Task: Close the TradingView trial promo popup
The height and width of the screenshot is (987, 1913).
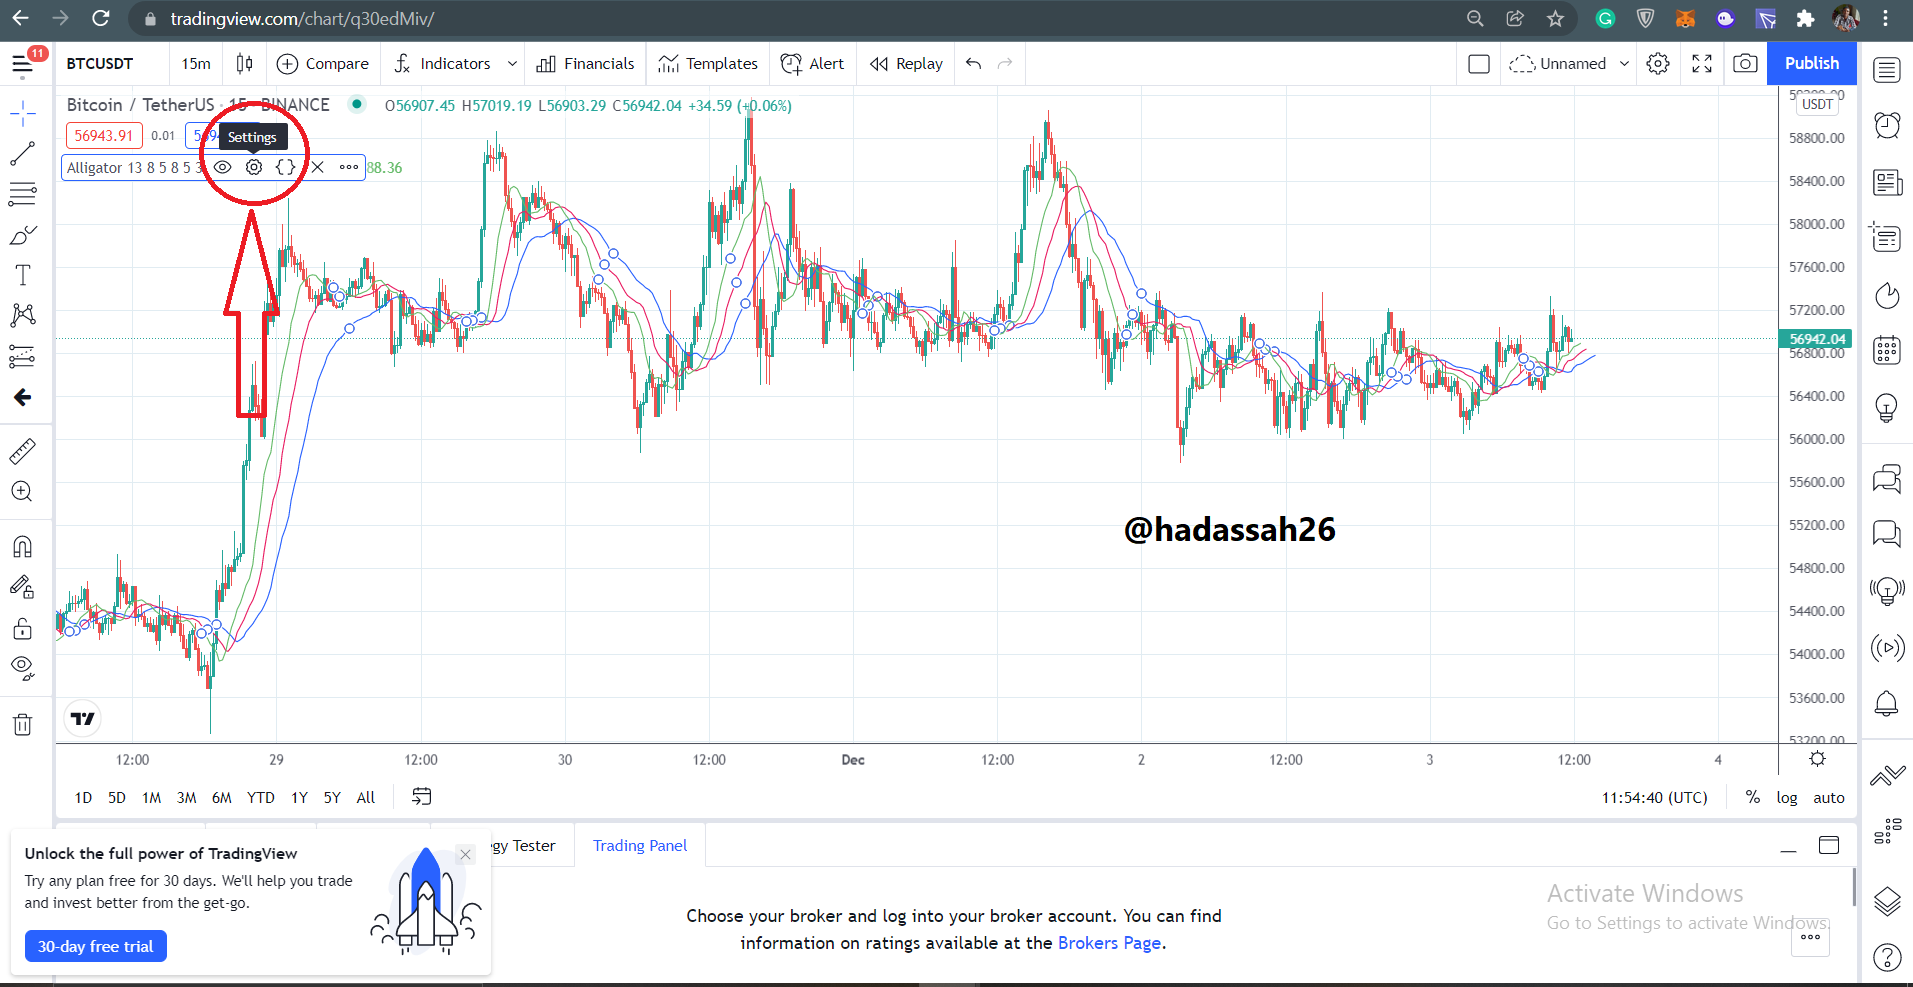Action: [x=465, y=854]
